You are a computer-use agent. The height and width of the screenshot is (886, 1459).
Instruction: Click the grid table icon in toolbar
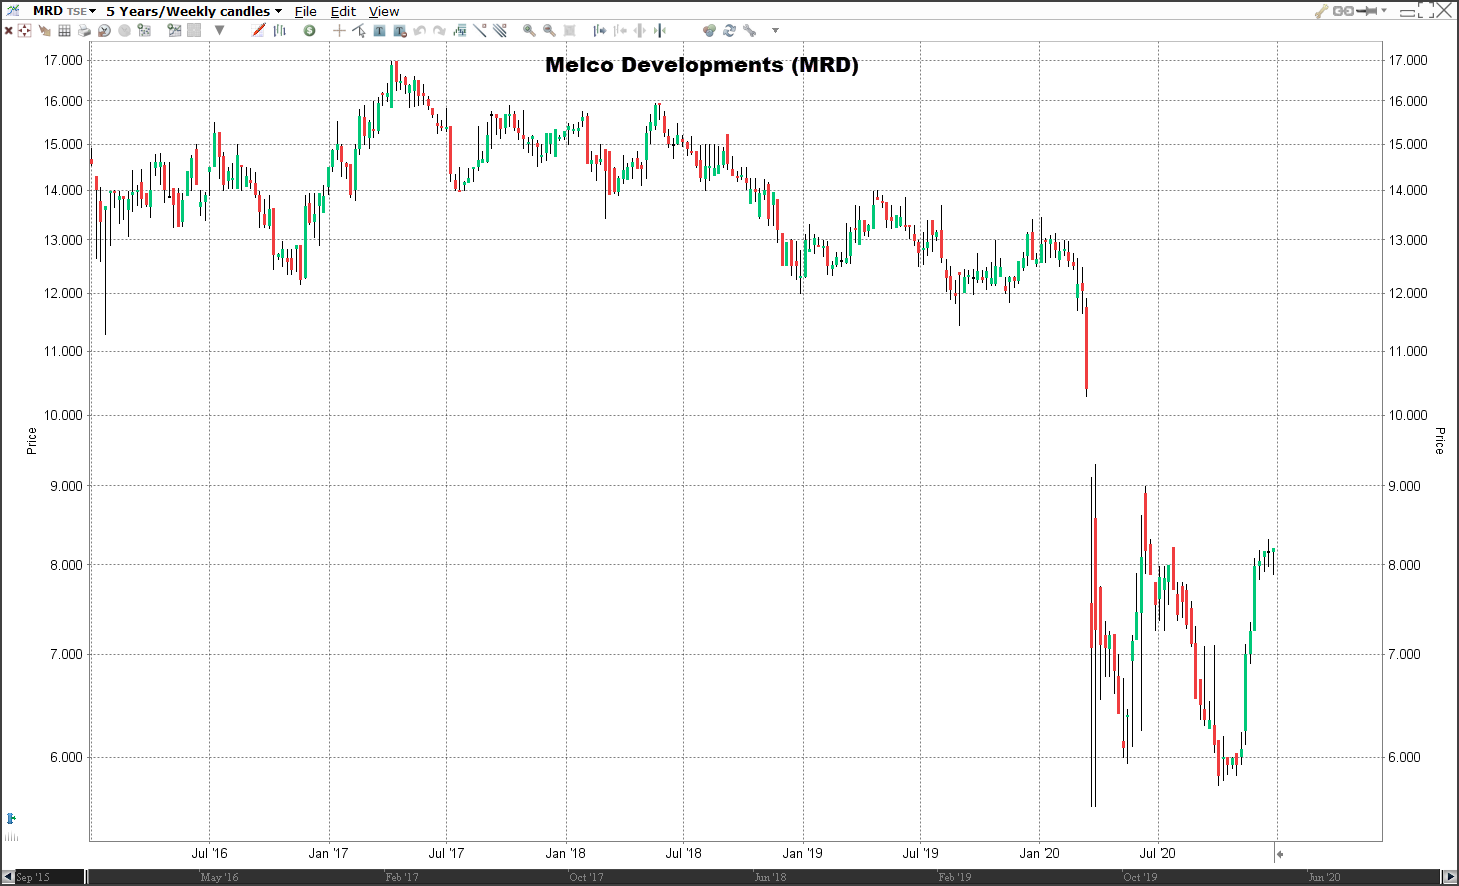(x=64, y=30)
